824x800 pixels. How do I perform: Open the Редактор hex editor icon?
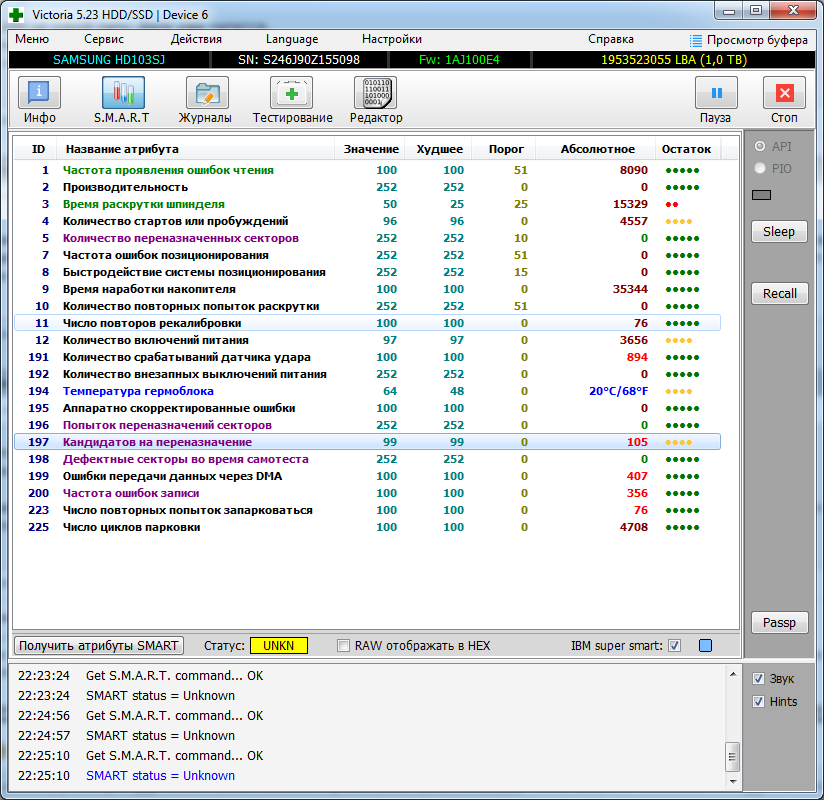(375, 94)
